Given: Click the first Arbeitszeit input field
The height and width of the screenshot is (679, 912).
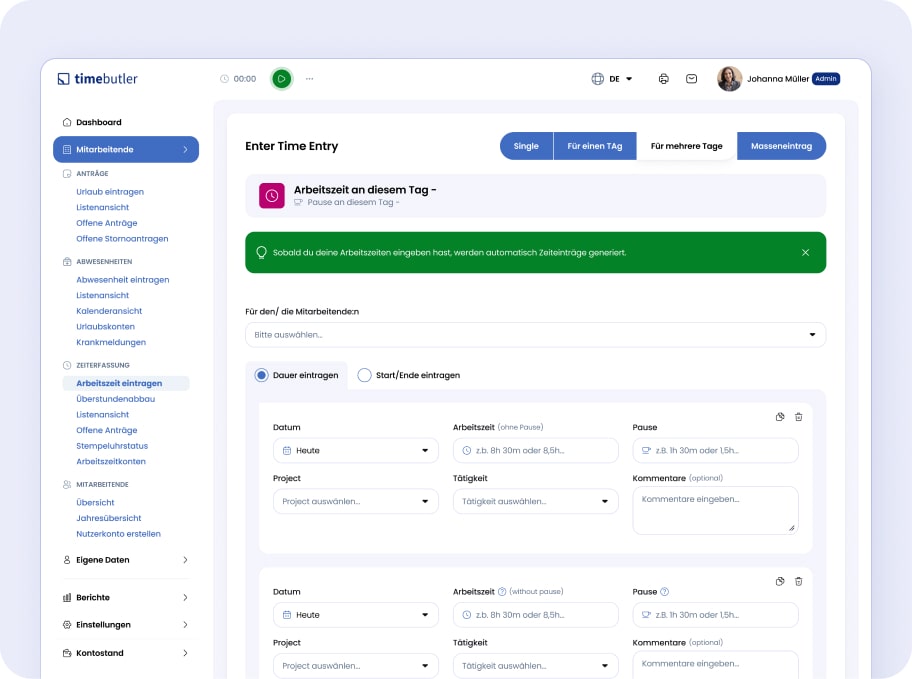Looking at the screenshot, I should [535, 450].
